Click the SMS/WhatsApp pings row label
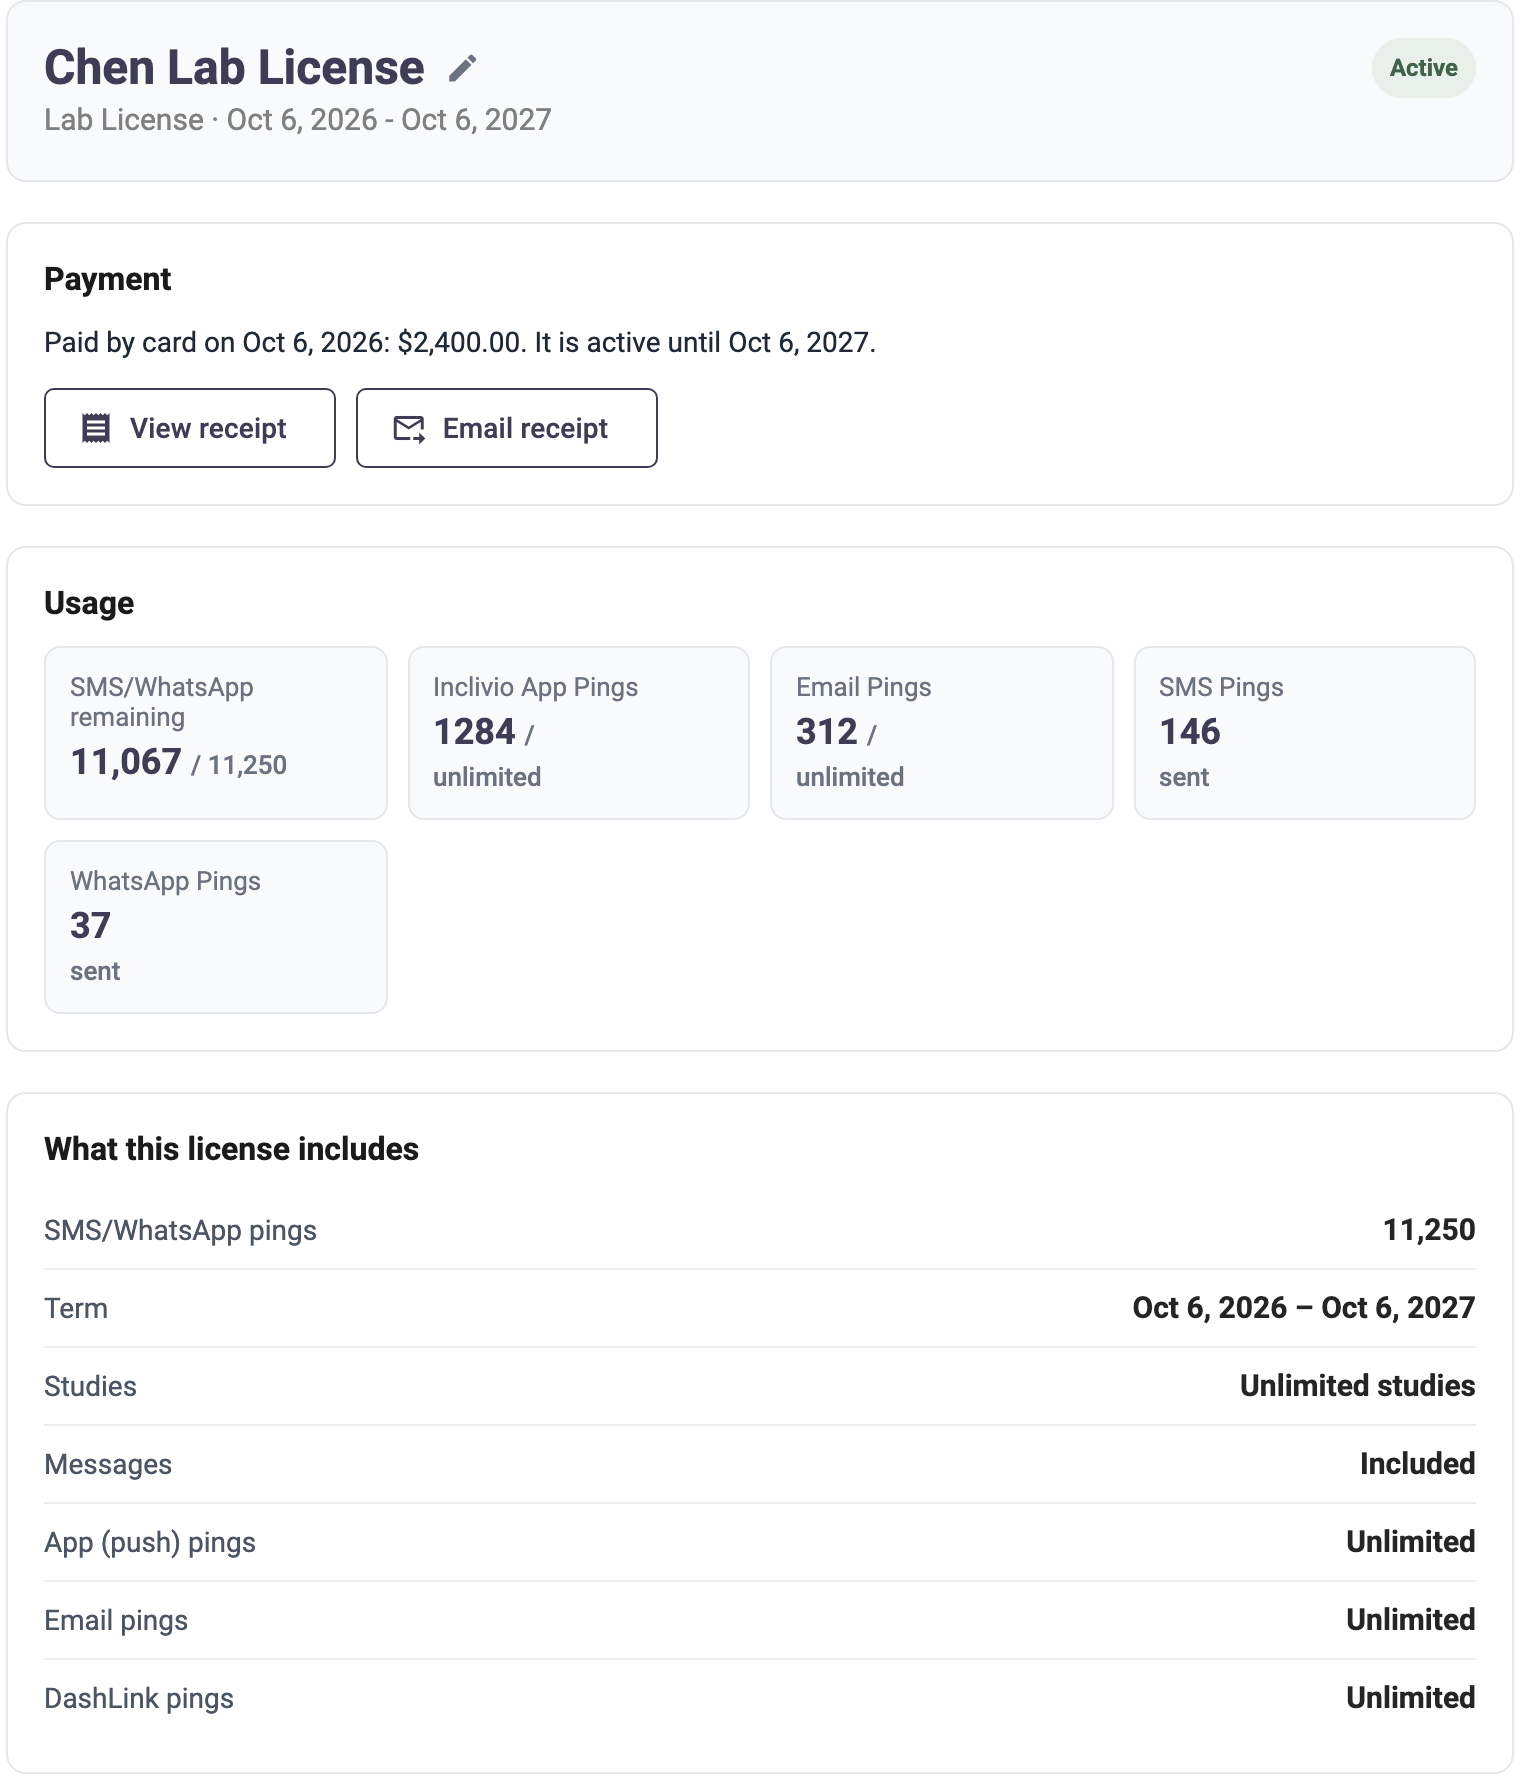The width and height of the screenshot is (1520, 1778). tap(181, 1231)
